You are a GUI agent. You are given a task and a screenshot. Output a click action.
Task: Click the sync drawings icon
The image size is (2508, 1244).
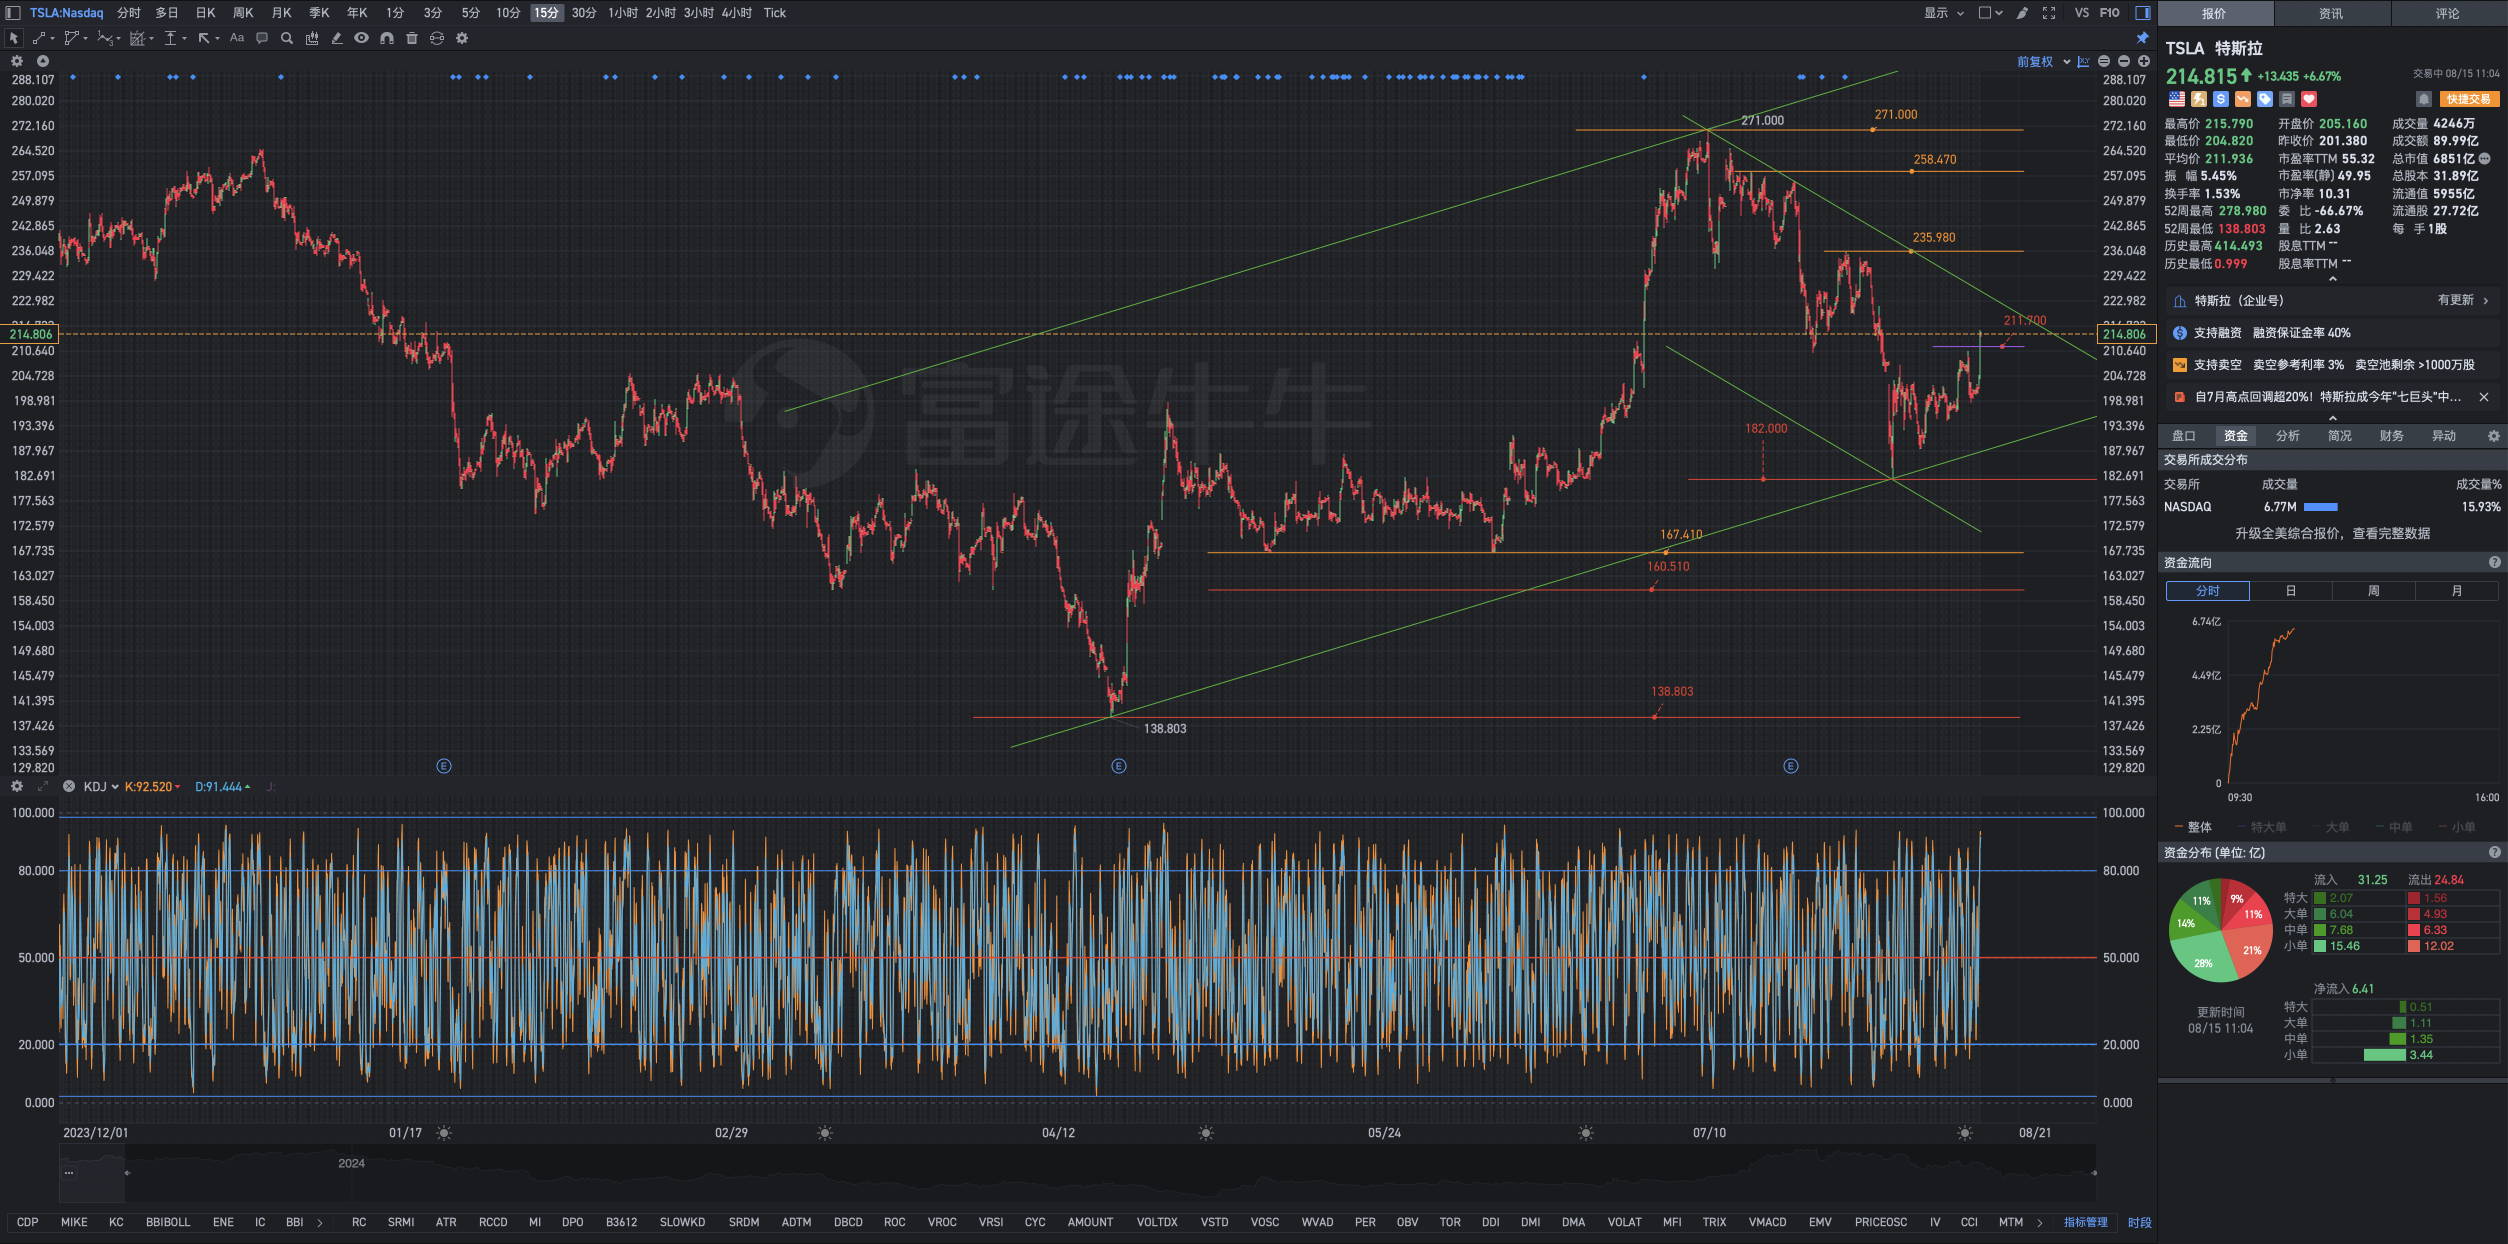(437, 38)
